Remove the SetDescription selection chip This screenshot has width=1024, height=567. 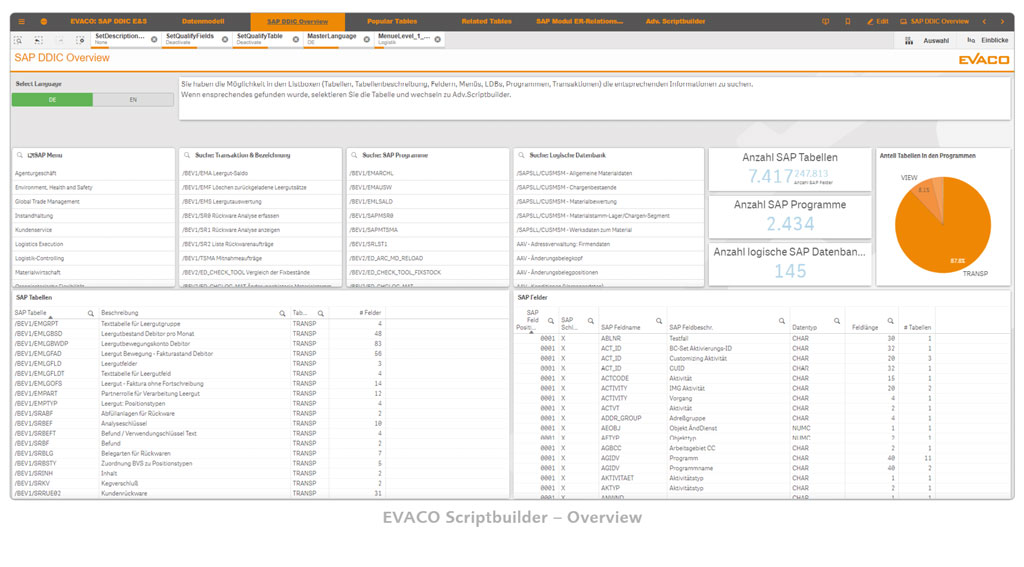(x=154, y=40)
